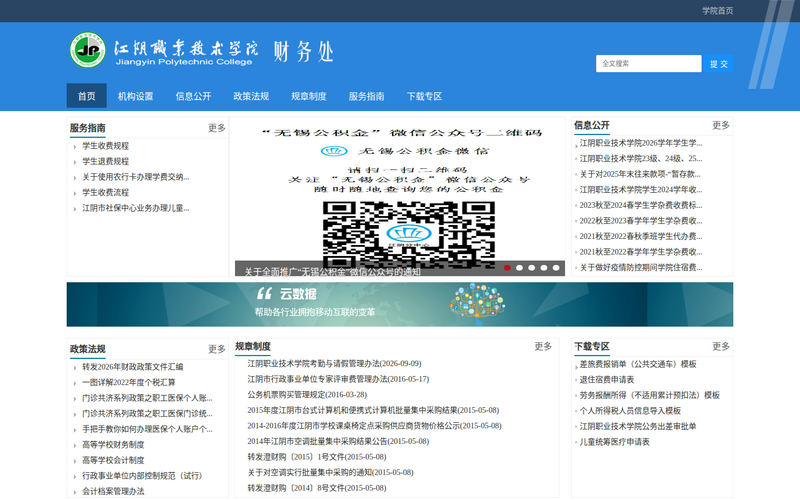
Task: Select the first red carousel dot
Action: pyautogui.click(x=507, y=268)
